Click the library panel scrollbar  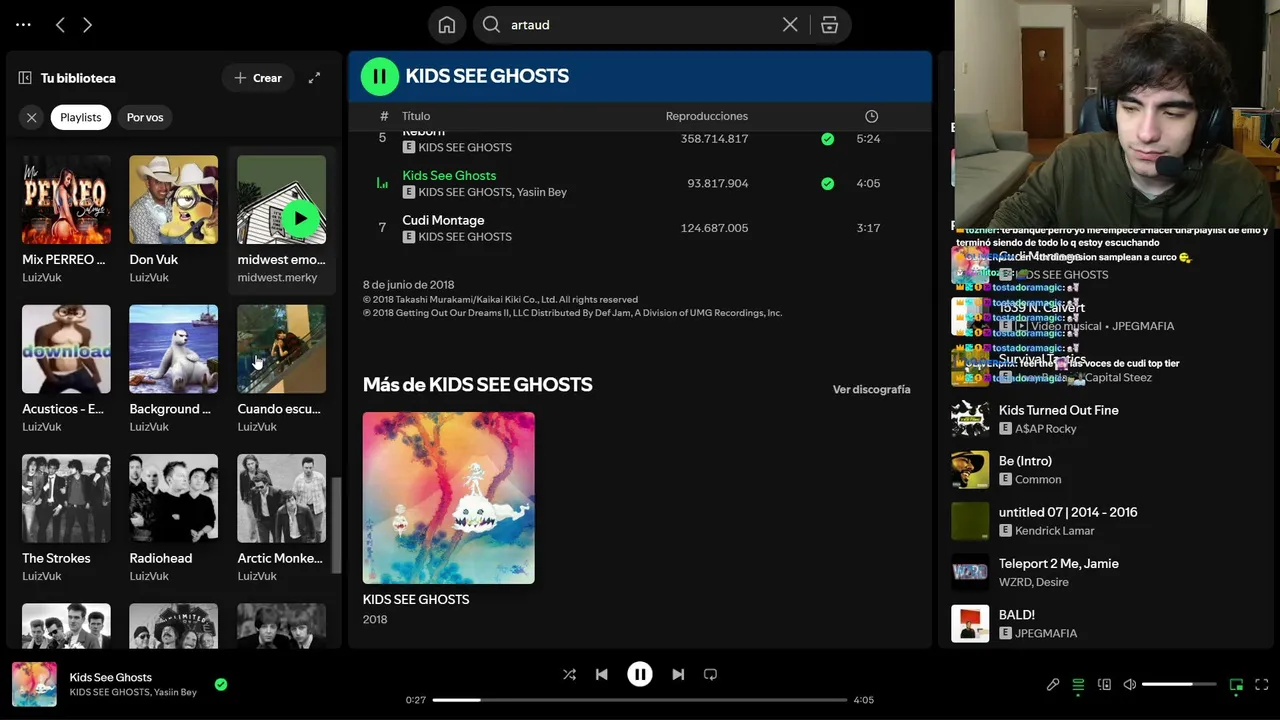[x=336, y=524]
